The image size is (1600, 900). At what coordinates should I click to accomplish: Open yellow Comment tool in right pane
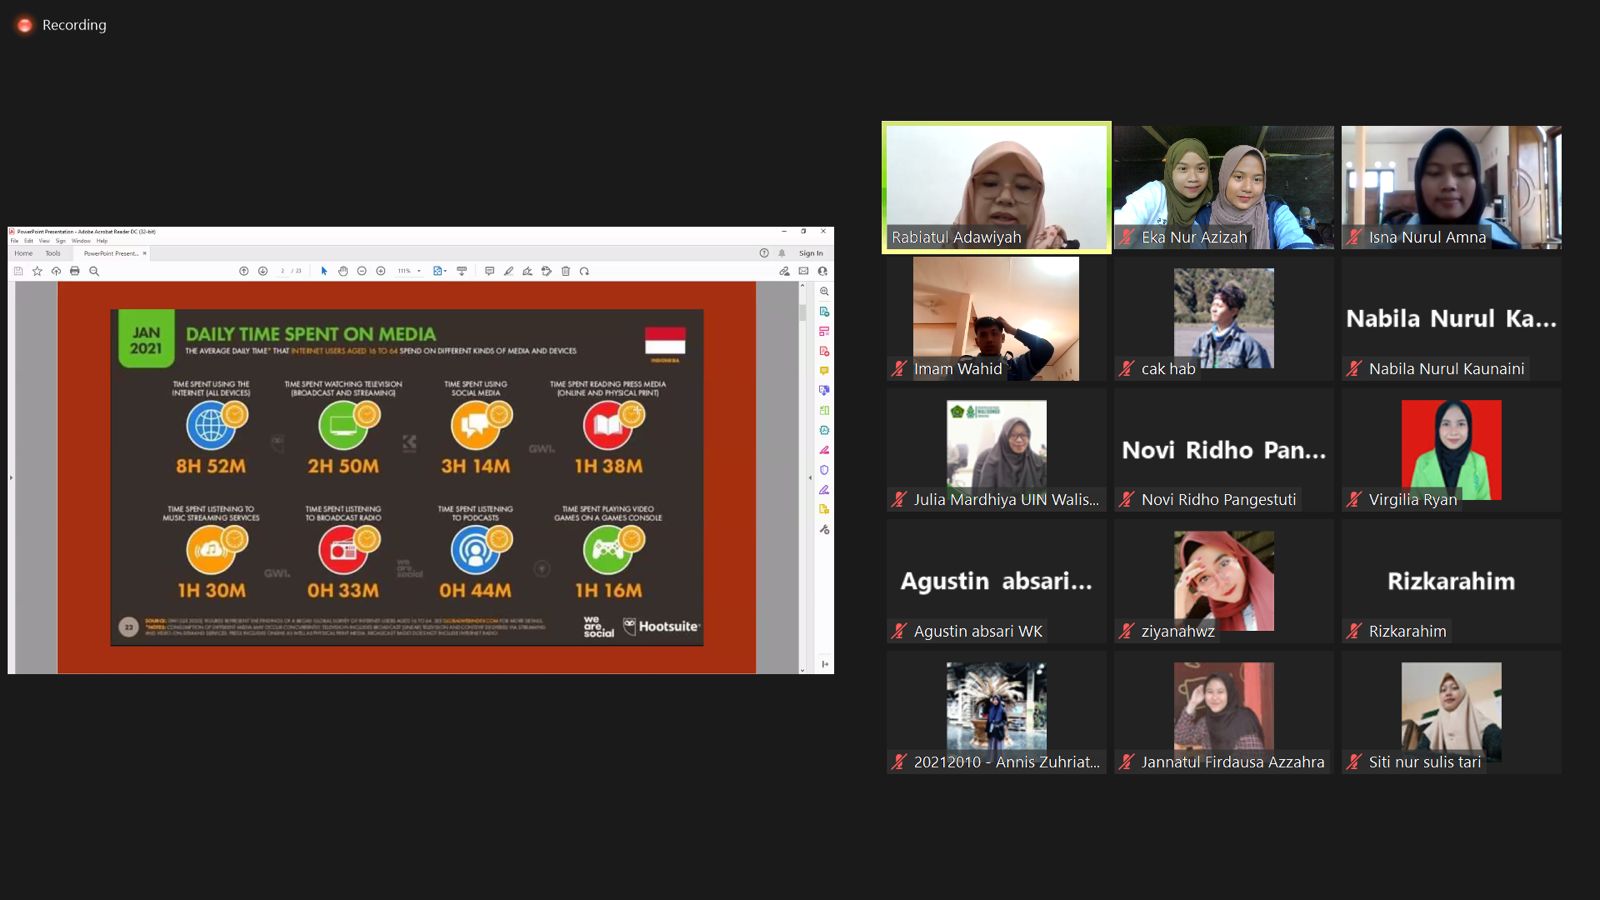(824, 371)
